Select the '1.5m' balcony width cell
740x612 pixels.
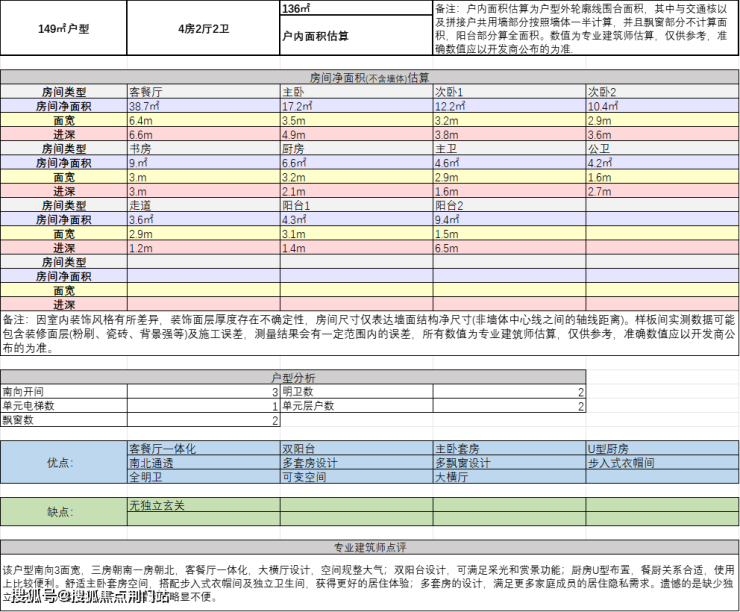point(510,233)
